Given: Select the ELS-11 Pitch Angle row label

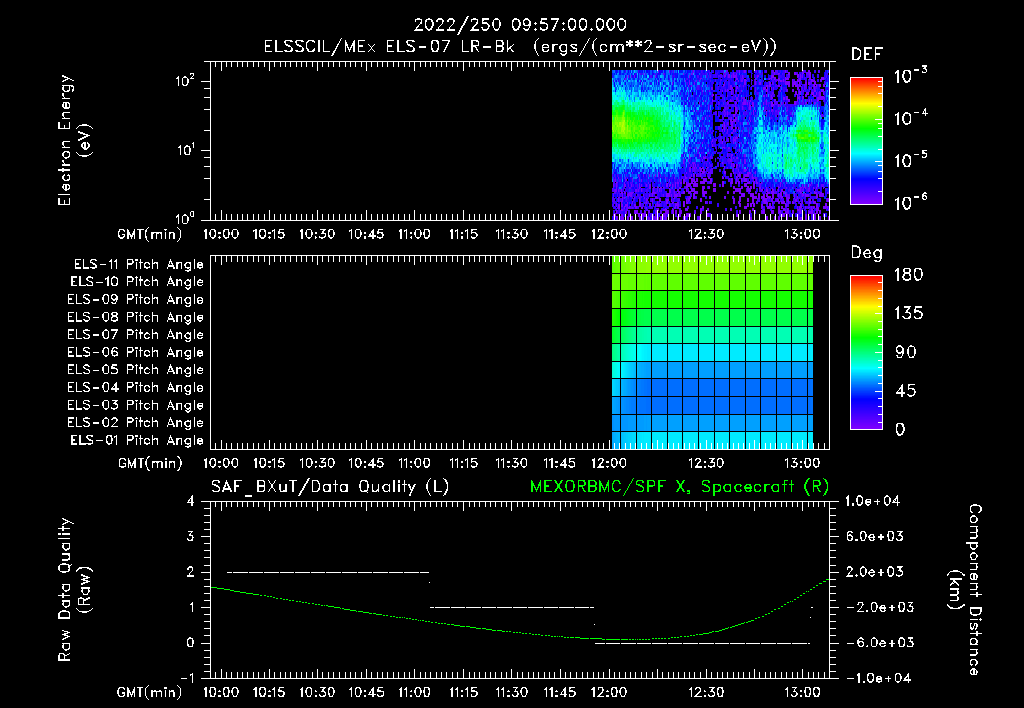Looking at the screenshot, I should click(138, 265).
